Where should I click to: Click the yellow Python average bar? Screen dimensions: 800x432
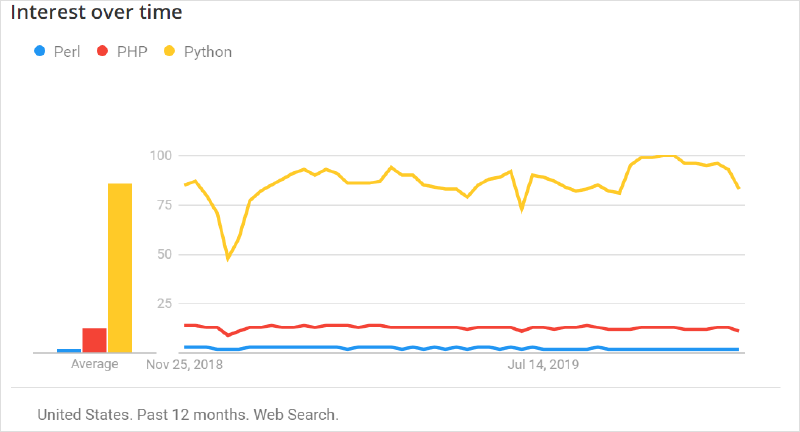click(120, 267)
